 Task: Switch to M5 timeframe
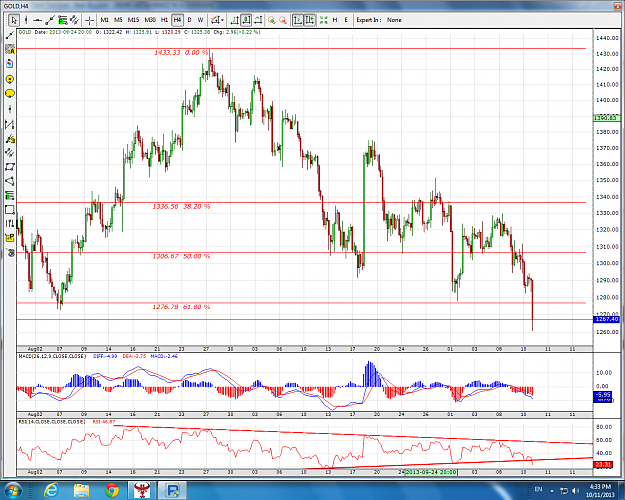coord(118,20)
